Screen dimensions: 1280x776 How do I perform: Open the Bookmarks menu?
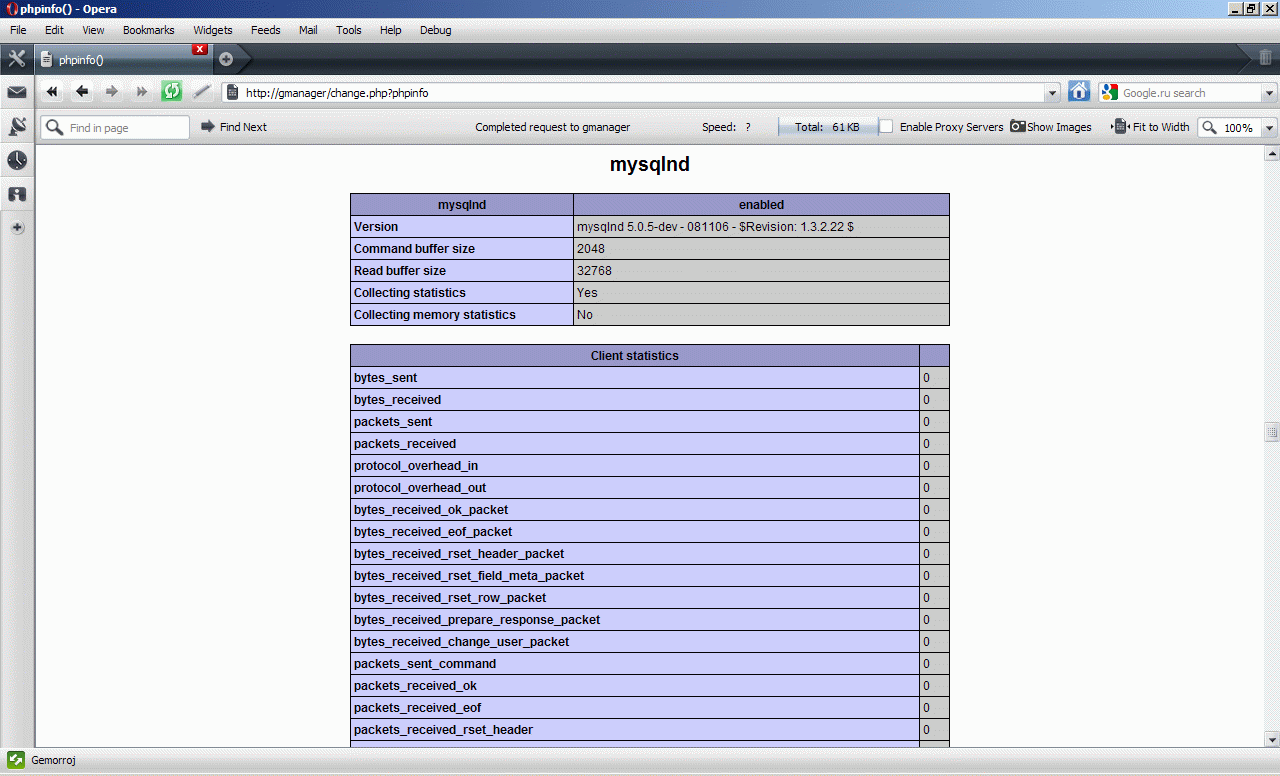[148, 30]
